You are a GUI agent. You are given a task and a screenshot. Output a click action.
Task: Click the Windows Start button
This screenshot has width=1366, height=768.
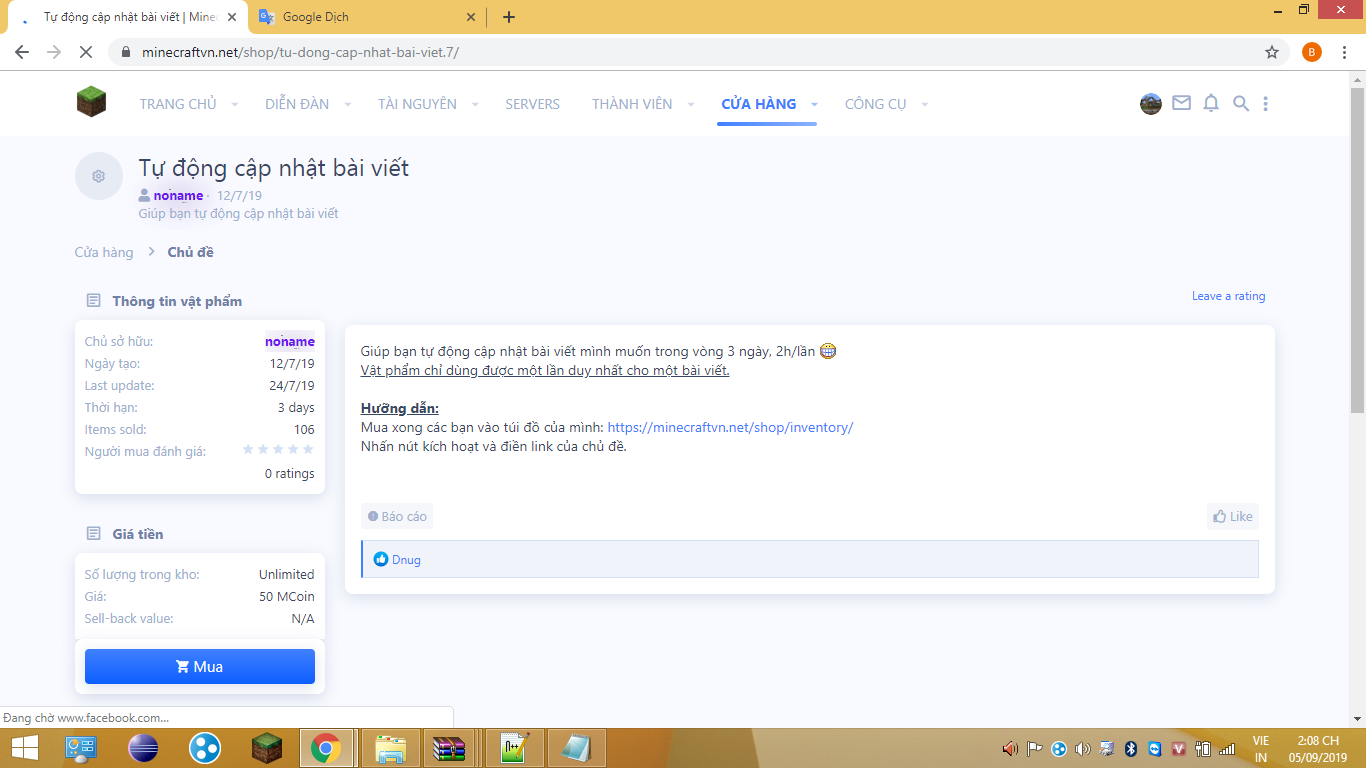pyautogui.click(x=25, y=748)
